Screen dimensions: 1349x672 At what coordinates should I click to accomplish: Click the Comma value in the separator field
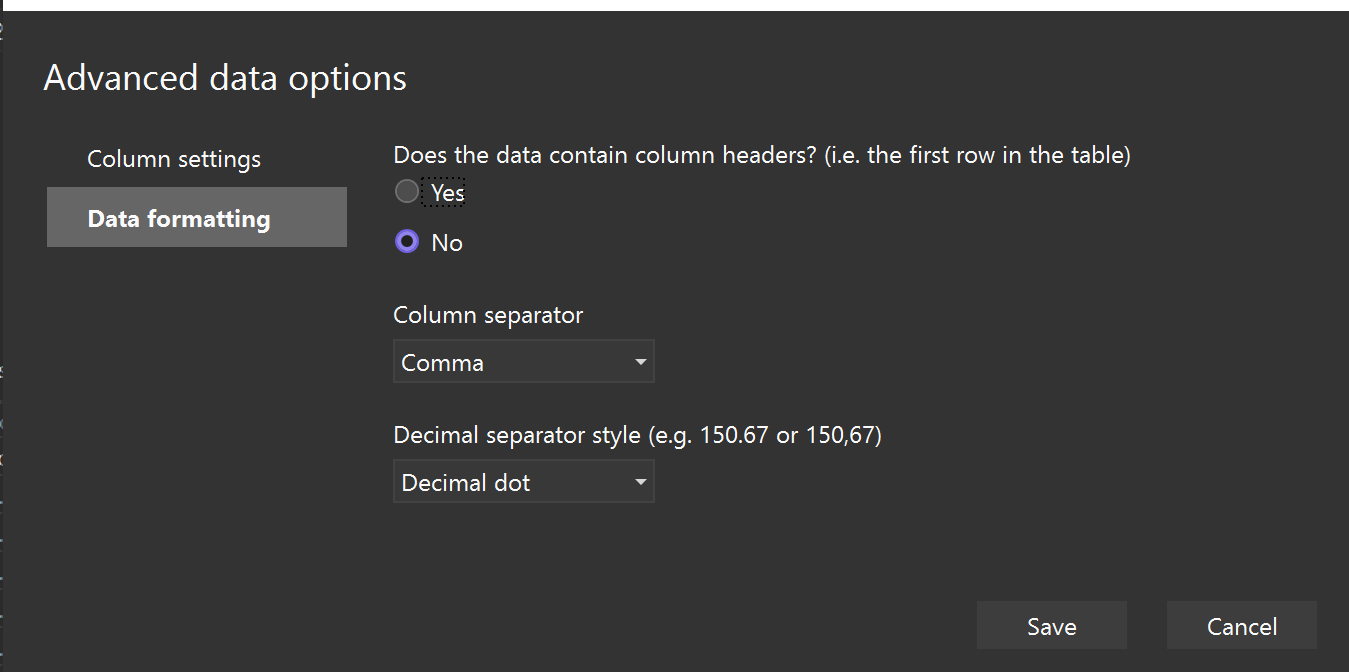pyautogui.click(x=442, y=361)
